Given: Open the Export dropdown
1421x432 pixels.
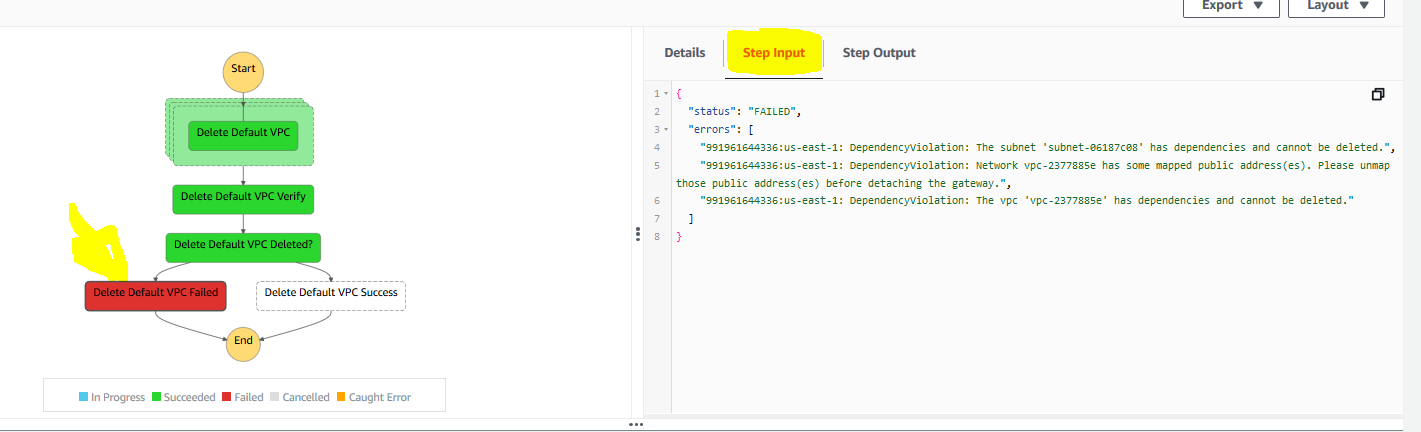Looking at the screenshot, I should pyautogui.click(x=1230, y=6).
